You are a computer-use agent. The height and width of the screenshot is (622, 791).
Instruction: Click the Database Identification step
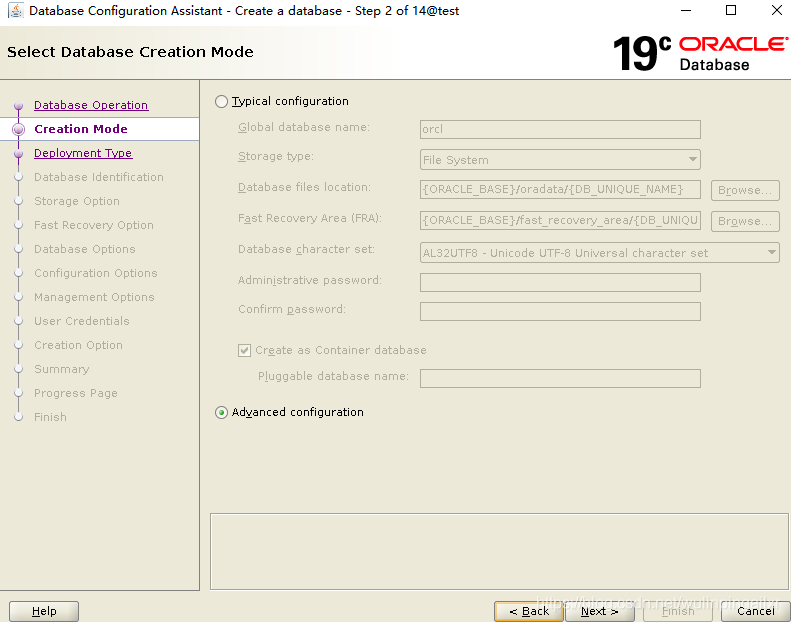[x=99, y=177]
